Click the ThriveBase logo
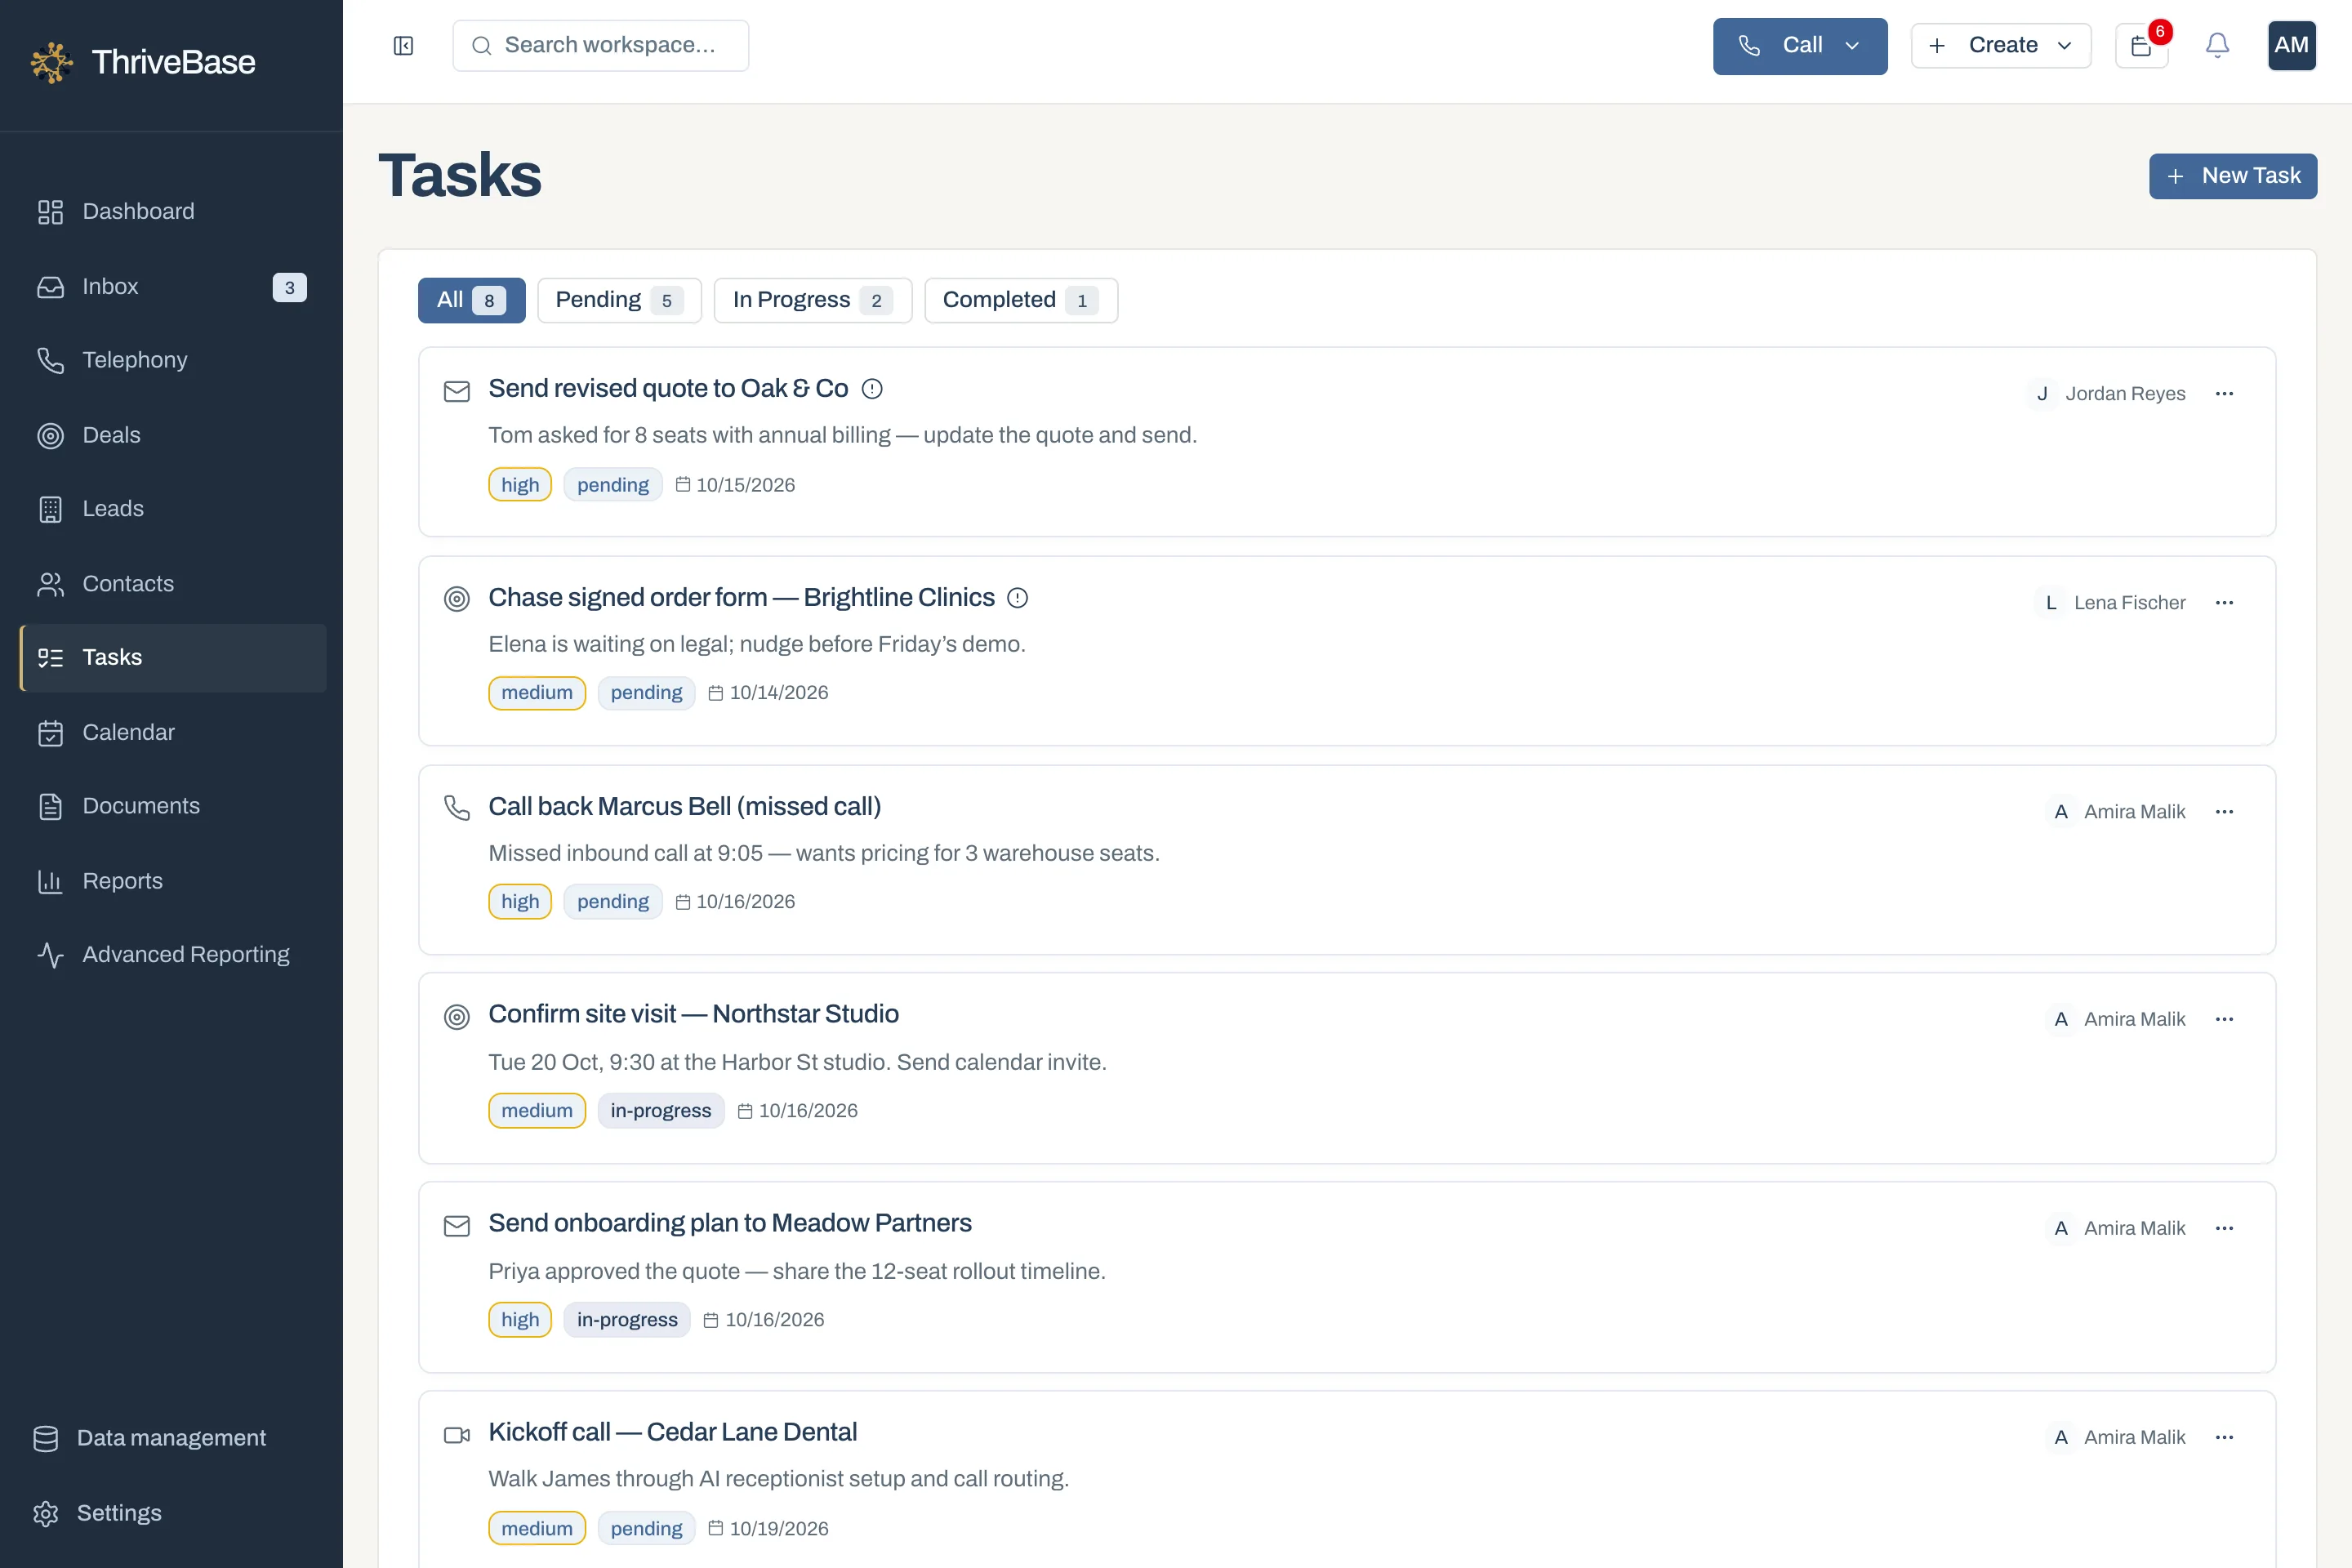2352x1568 pixels. pyautogui.click(x=142, y=62)
